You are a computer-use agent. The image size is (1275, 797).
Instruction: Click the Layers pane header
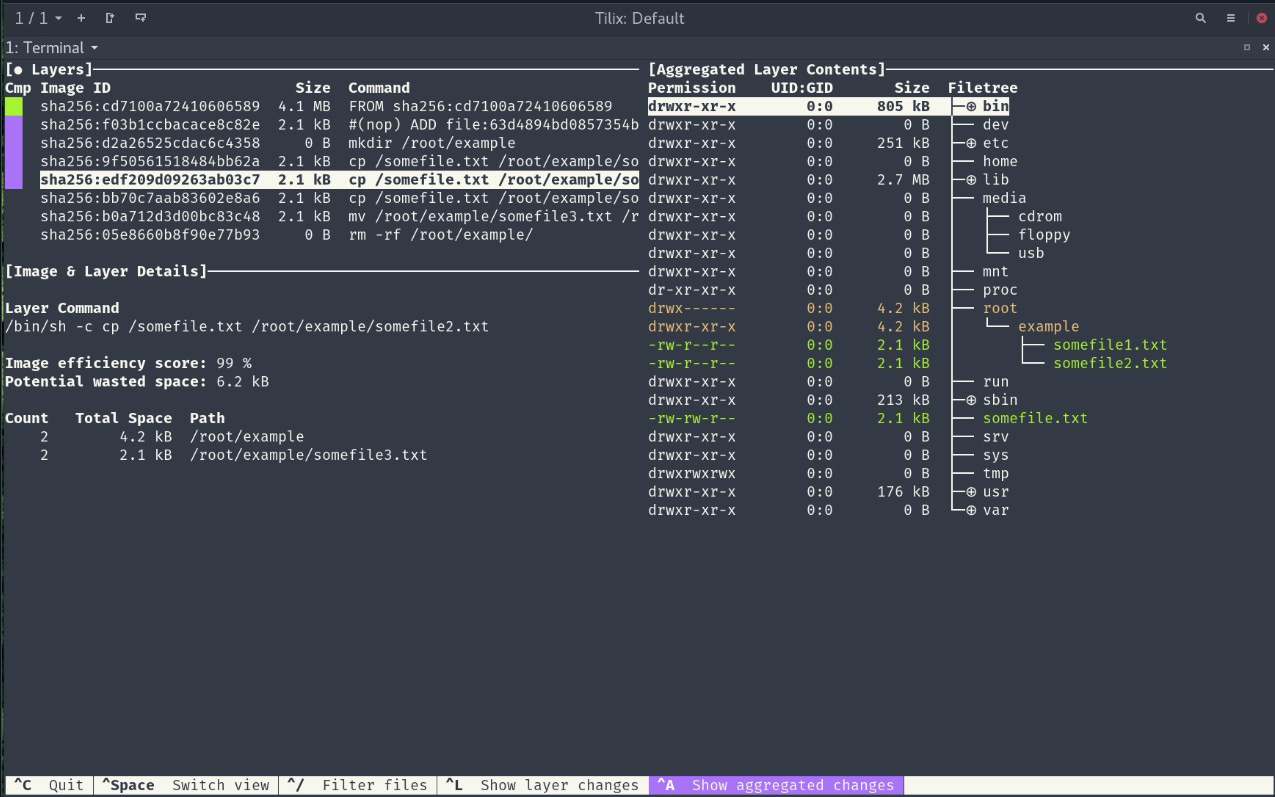click(x=49, y=69)
